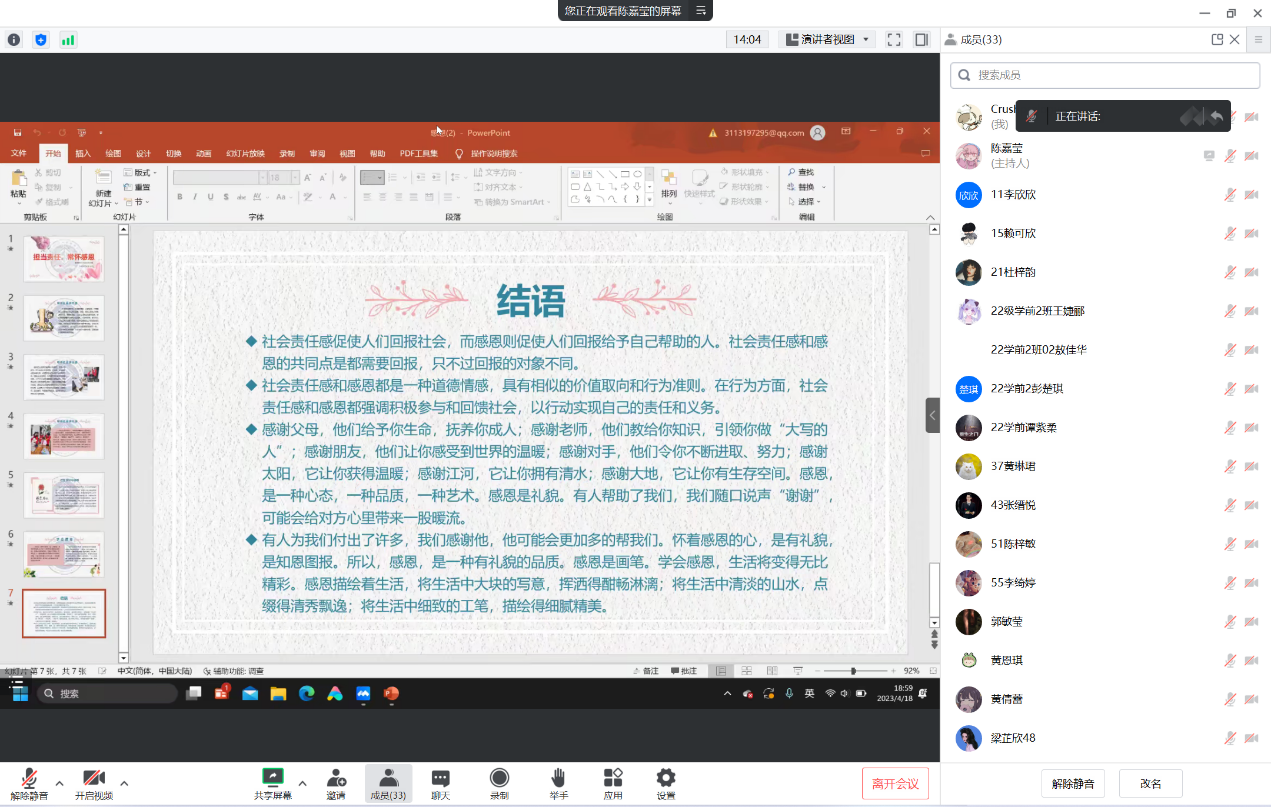This screenshot has width=1271, height=807.
Task: Turn on camera with 开启视频
Action: pos(94,779)
